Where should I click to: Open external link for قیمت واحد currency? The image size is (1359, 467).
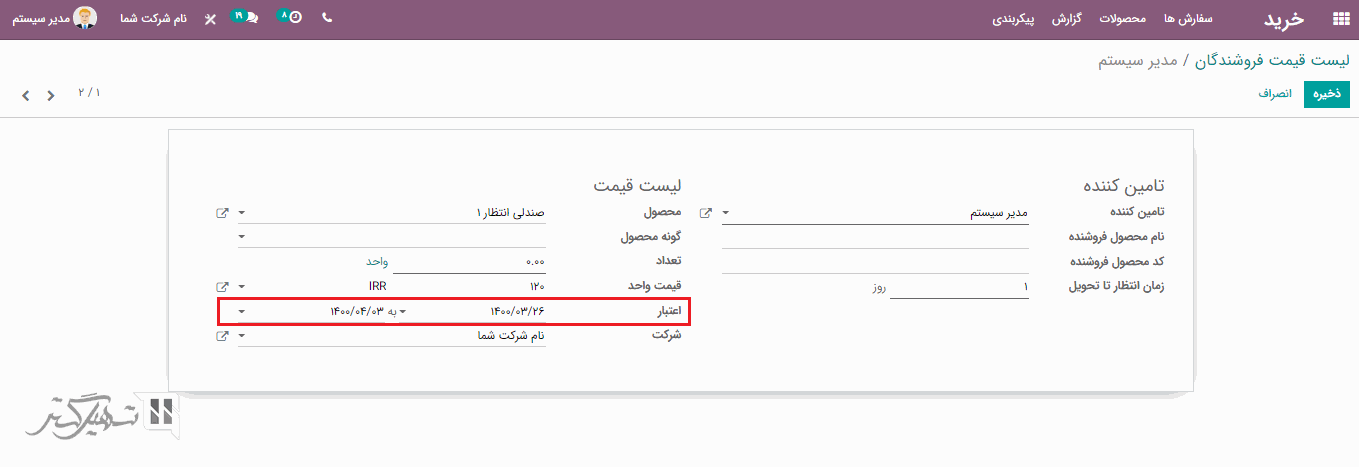point(222,286)
